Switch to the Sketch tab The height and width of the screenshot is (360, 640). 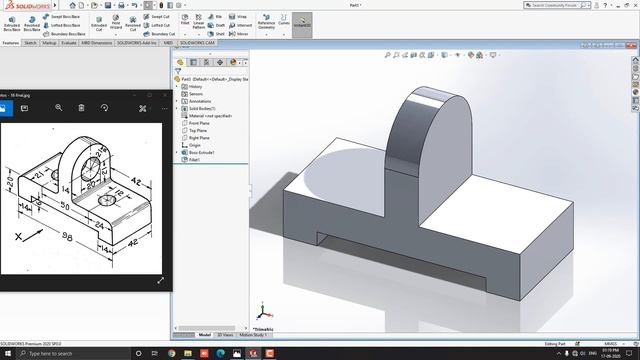(30, 43)
